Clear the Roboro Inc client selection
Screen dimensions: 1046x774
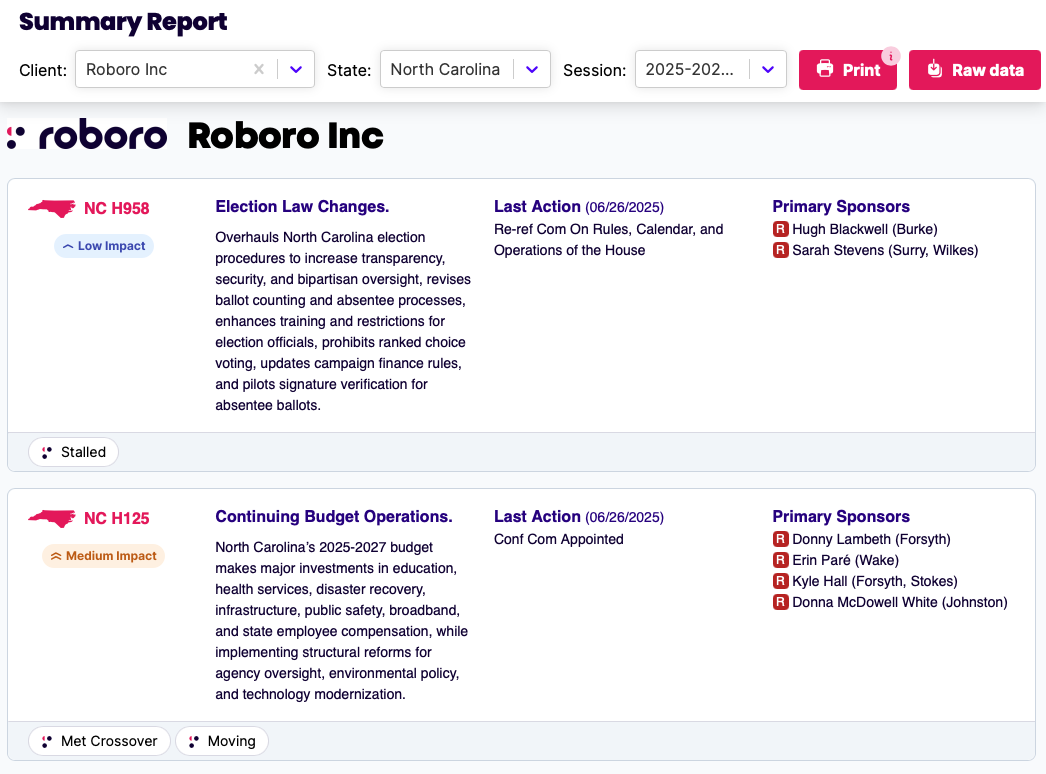click(x=259, y=69)
